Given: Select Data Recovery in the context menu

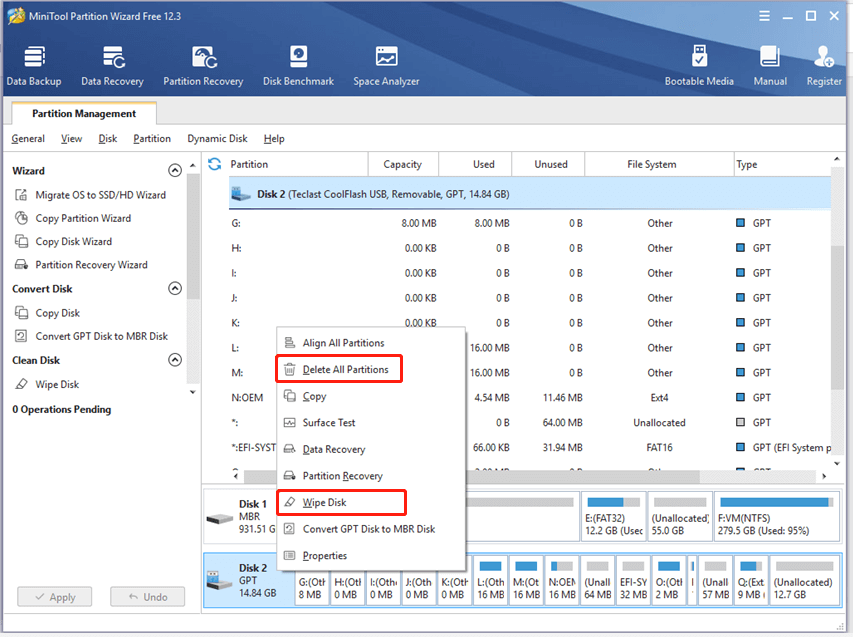Looking at the screenshot, I should click(371, 449).
